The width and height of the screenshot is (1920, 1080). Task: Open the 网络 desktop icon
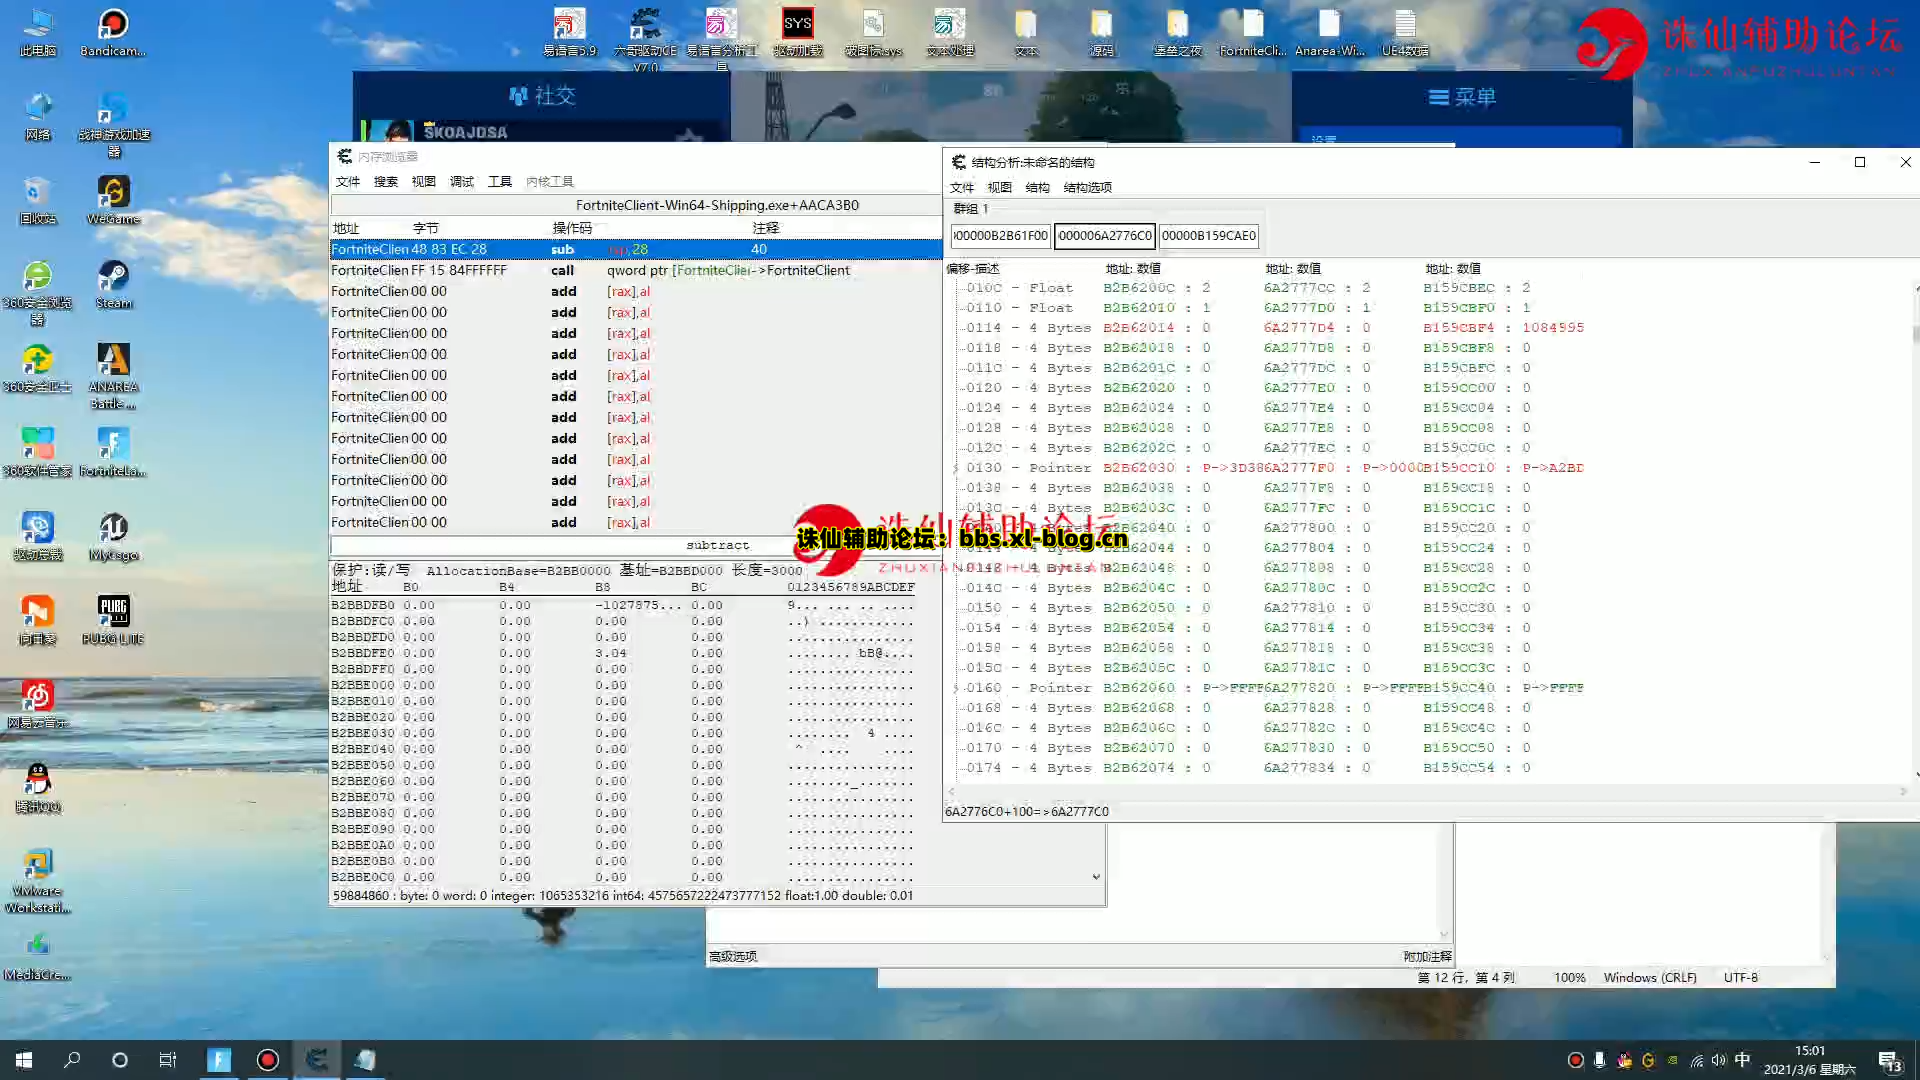pos(38,116)
